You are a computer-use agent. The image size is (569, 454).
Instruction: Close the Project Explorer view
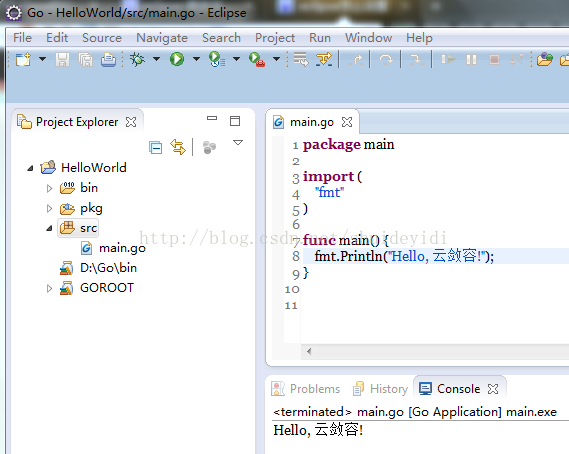pyautogui.click(x=131, y=122)
